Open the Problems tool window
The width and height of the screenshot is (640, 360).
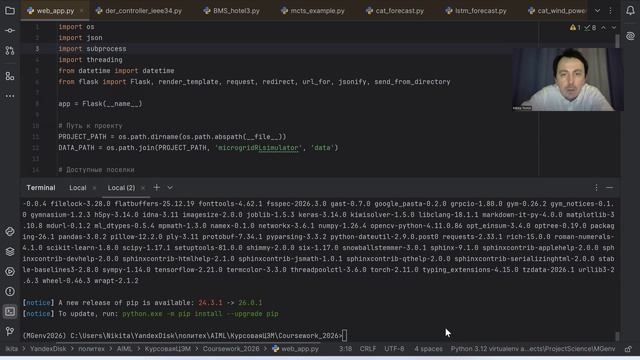click(x=10, y=291)
